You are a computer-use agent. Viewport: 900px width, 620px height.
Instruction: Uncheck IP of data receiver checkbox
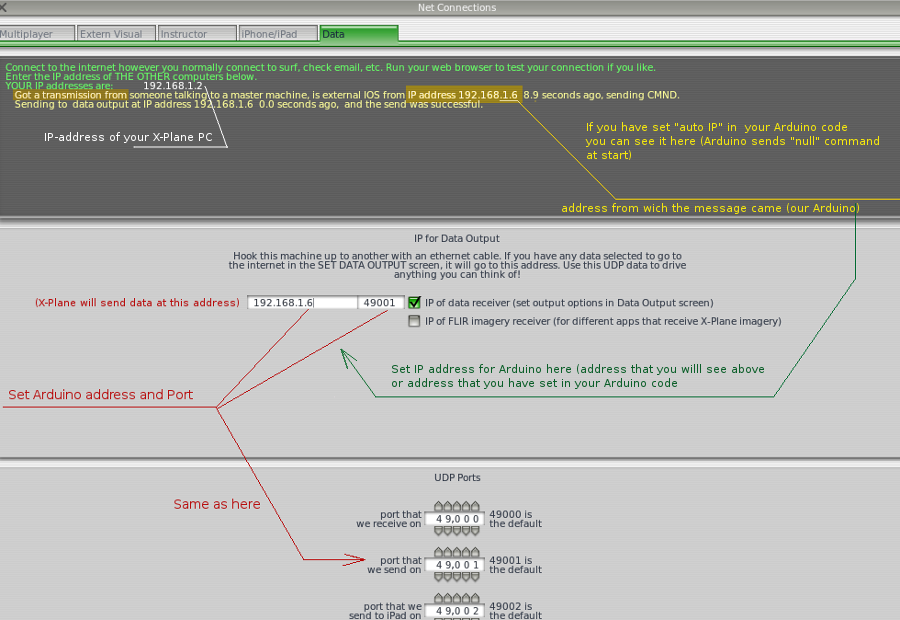pos(414,303)
